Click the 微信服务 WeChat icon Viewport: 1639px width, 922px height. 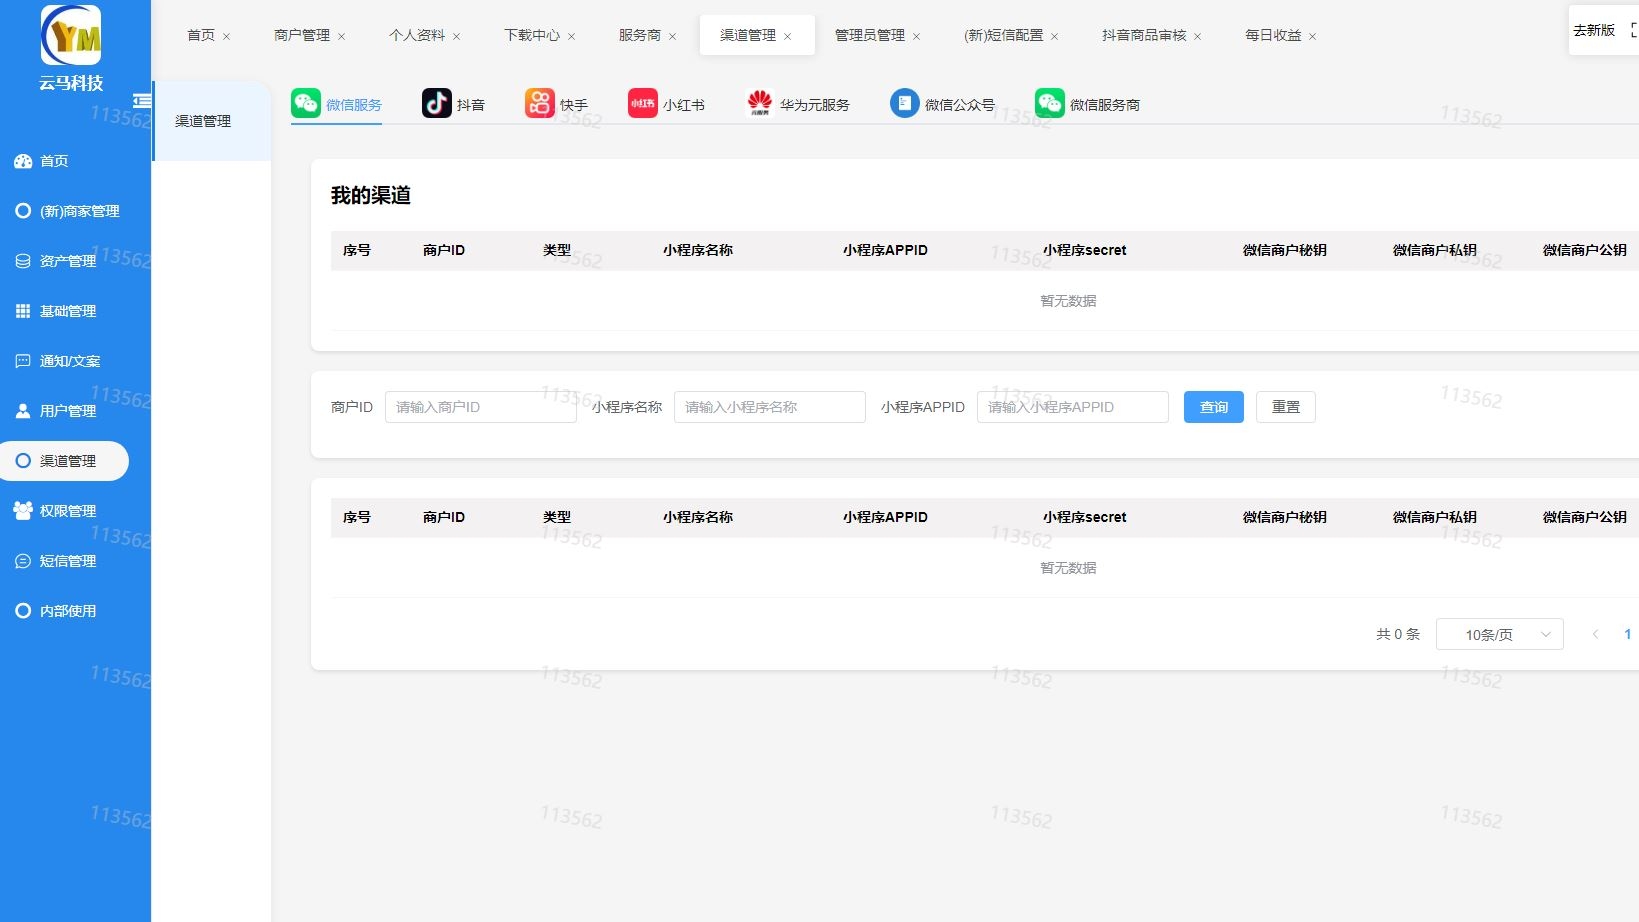(306, 103)
